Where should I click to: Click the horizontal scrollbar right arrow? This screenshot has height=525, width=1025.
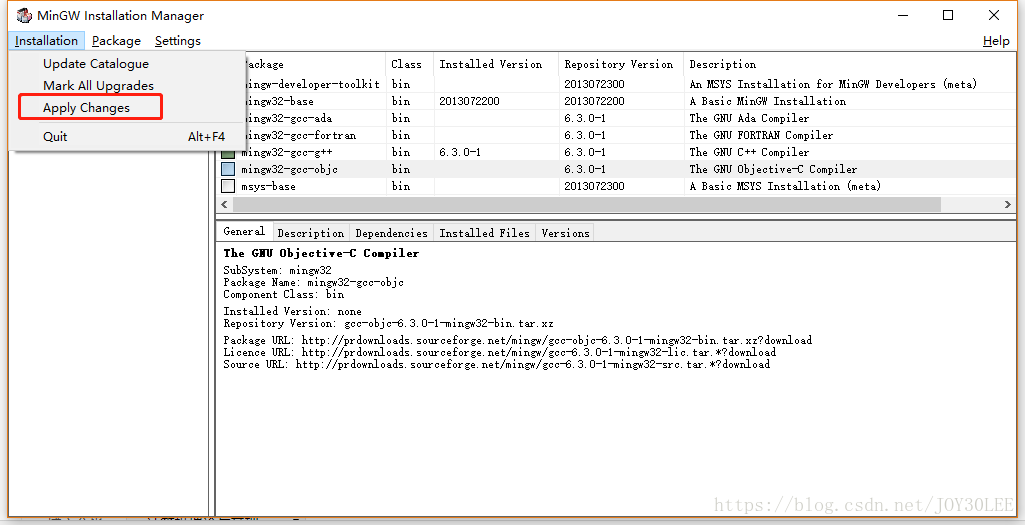[x=1007, y=205]
